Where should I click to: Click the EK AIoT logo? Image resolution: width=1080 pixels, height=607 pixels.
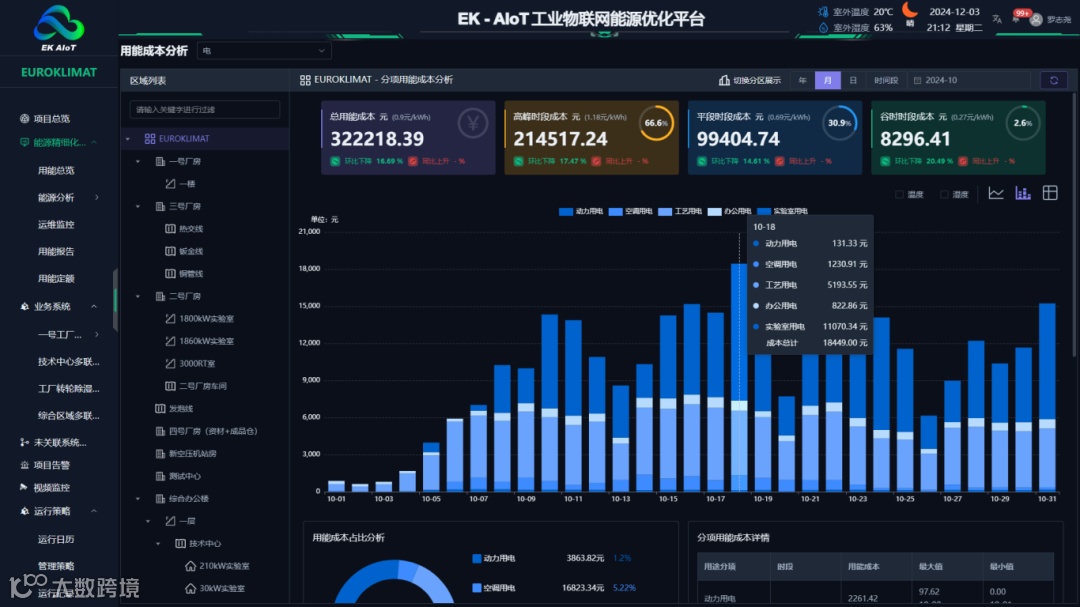tap(59, 28)
